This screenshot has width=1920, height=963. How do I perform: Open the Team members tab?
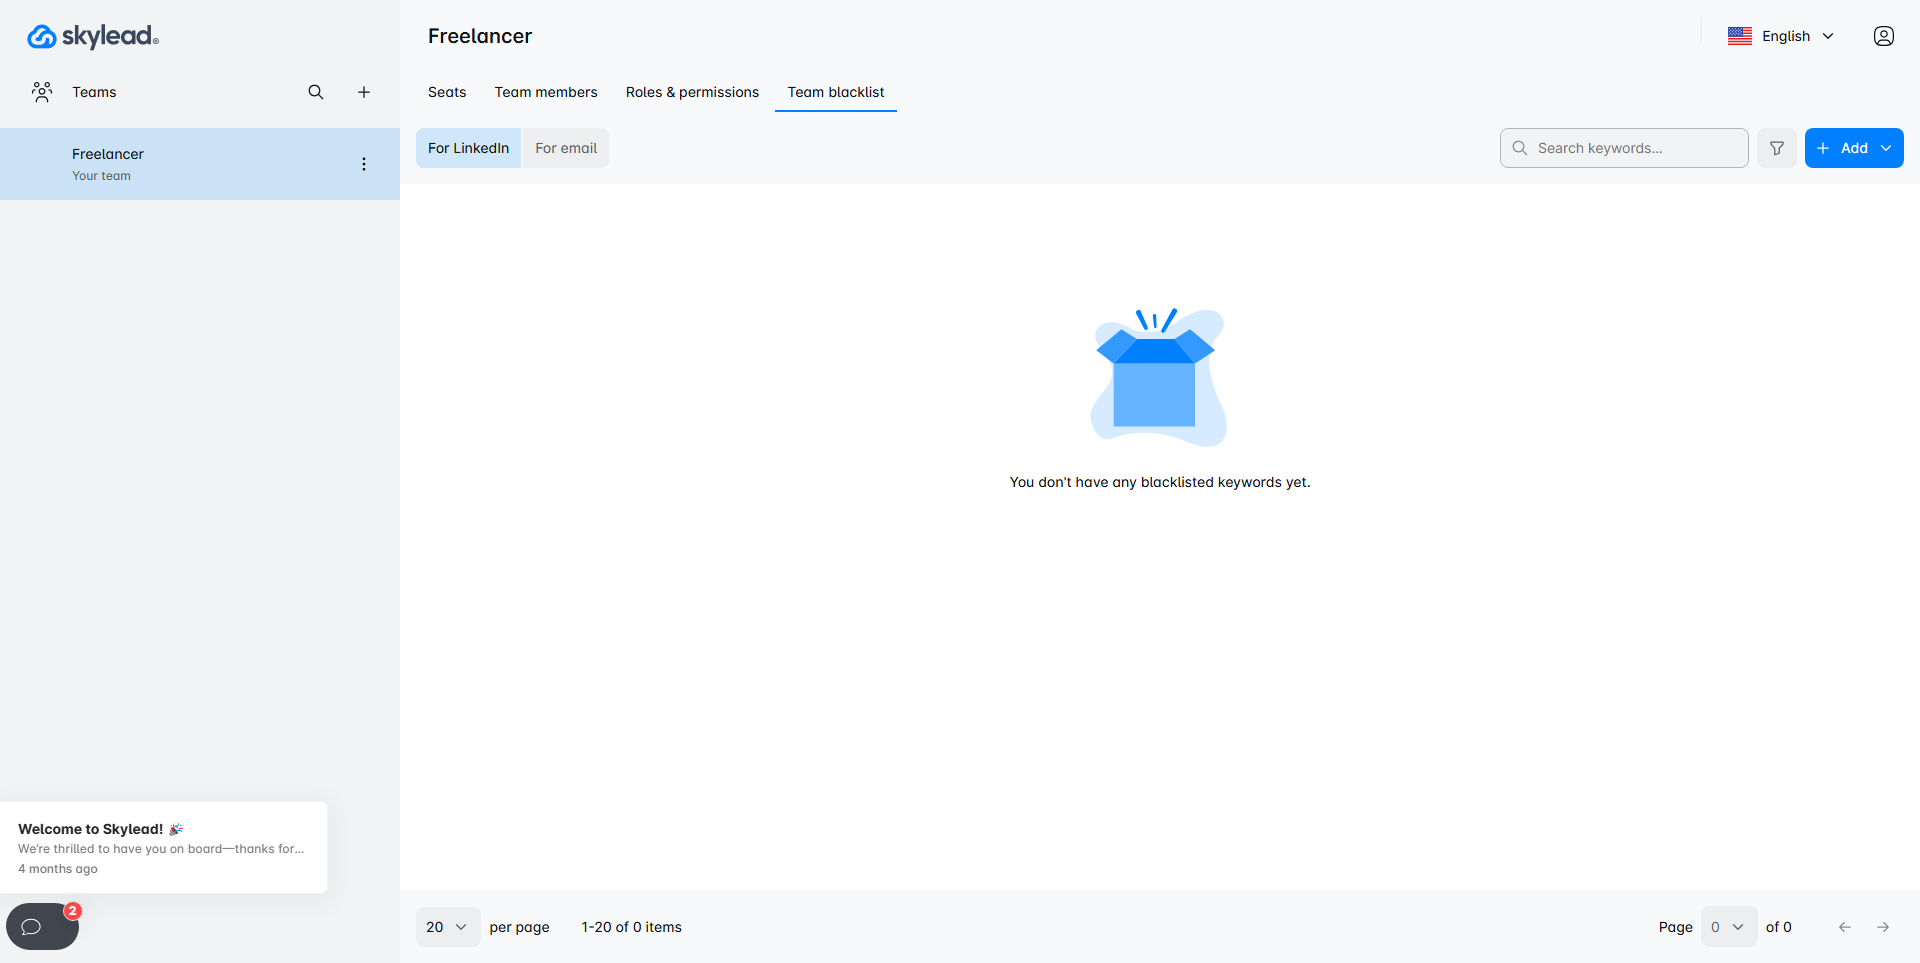tap(546, 92)
